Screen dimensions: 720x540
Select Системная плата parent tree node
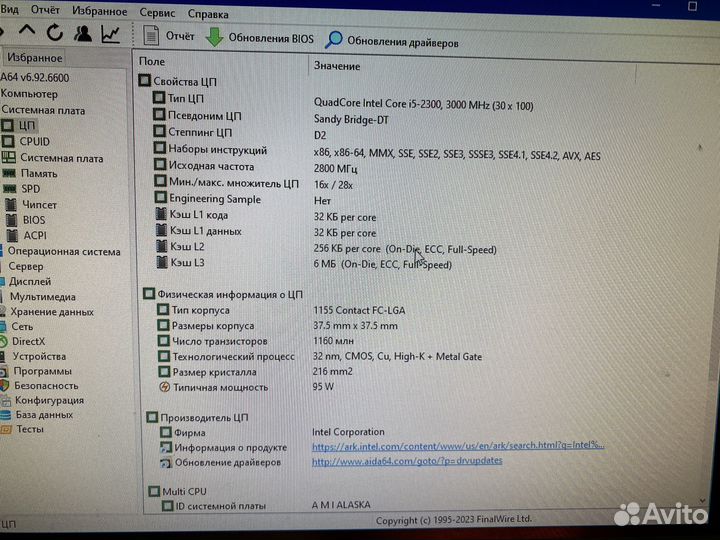coord(43,110)
